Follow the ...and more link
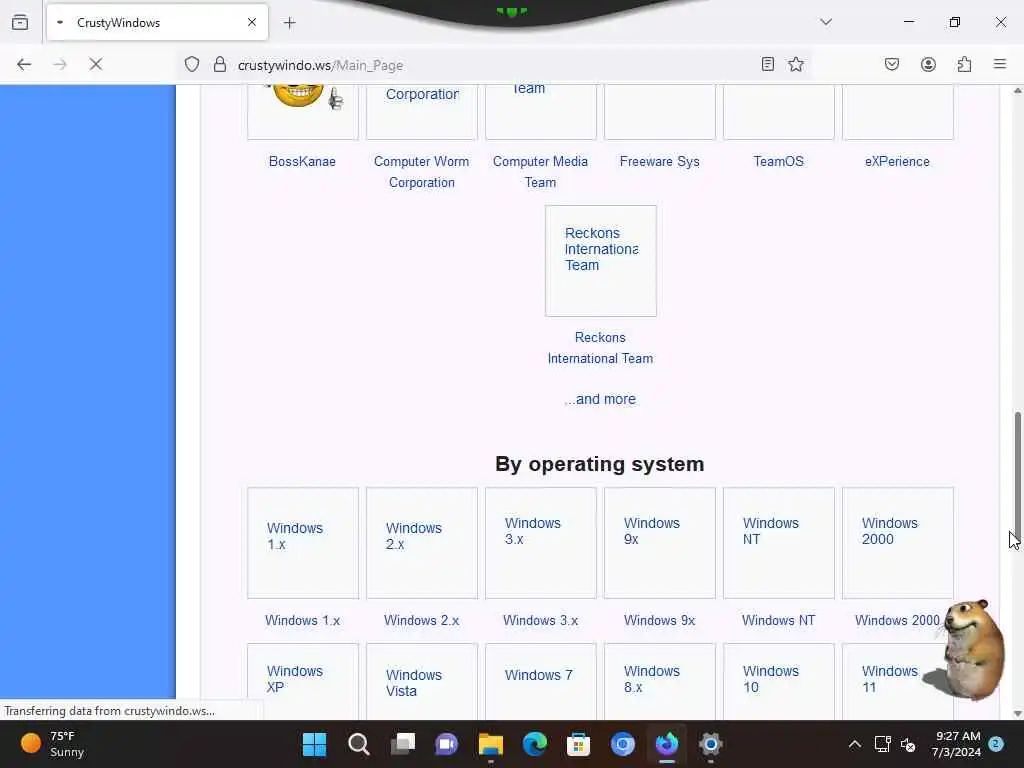The height and width of the screenshot is (768, 1024). point(600,399)
